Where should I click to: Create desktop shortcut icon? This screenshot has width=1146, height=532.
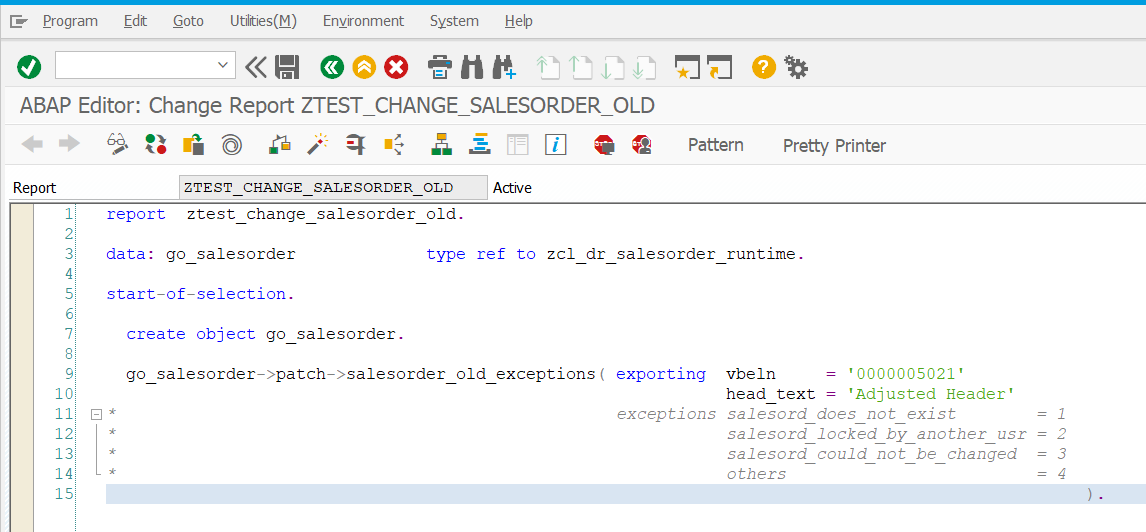tap(720, 67)
